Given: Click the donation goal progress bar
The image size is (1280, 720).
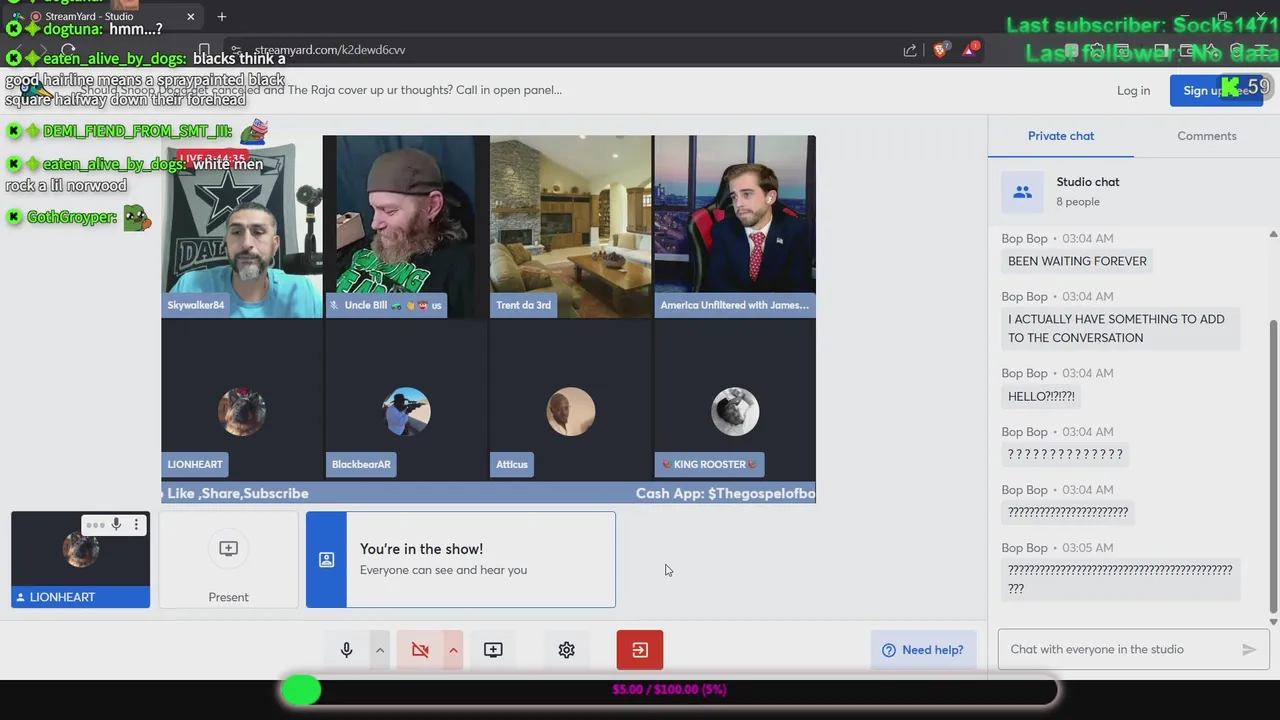Looking at the screenshot, I should pos(669,689).
